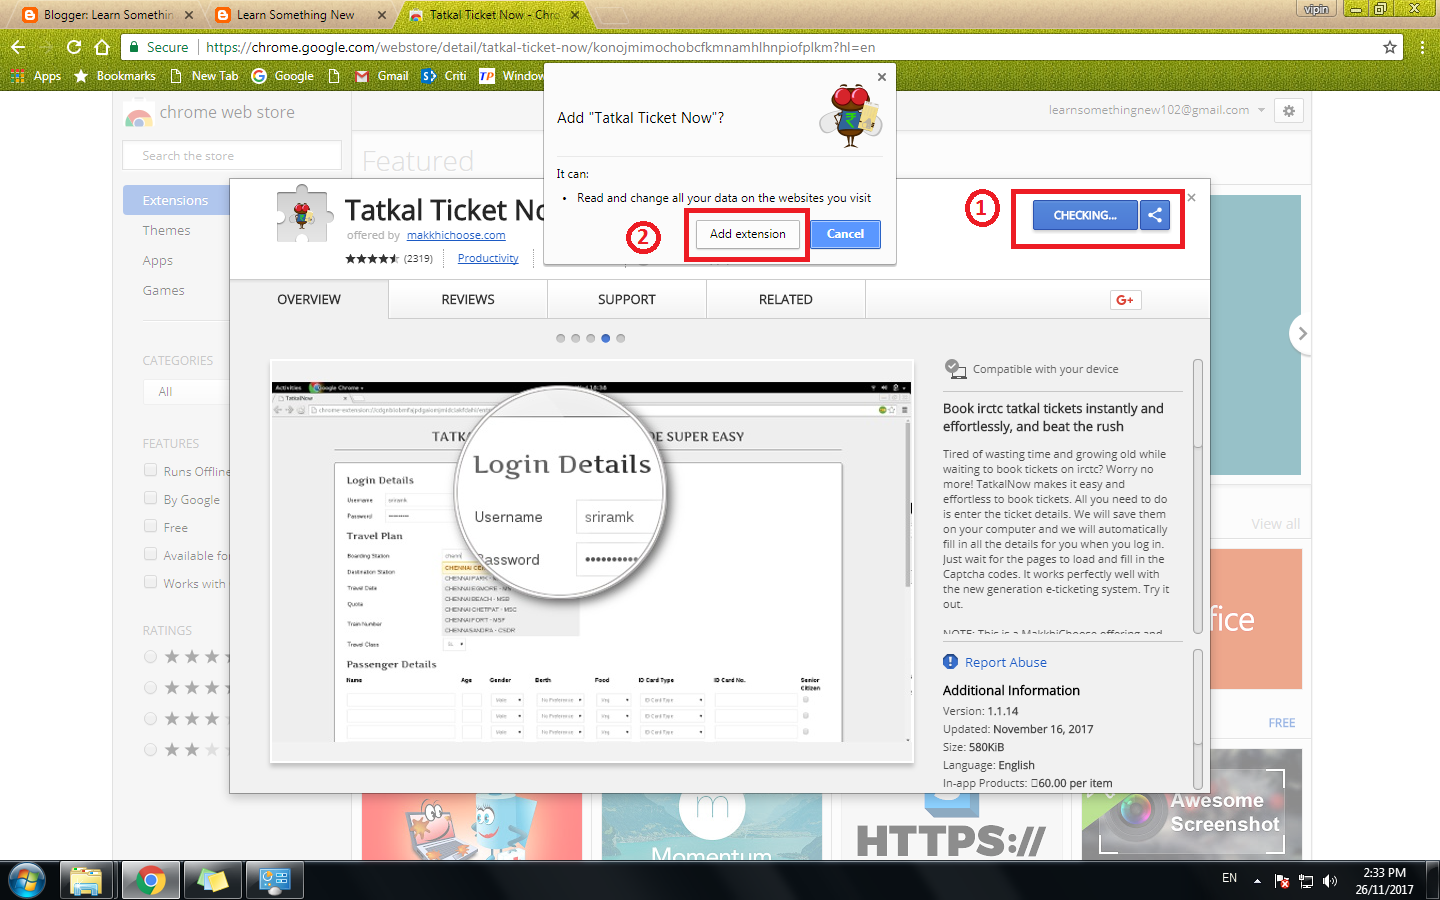The height and width of the screenshot is (900, 1440).
Task: Open Windows Start button
Action: point(27,881)
